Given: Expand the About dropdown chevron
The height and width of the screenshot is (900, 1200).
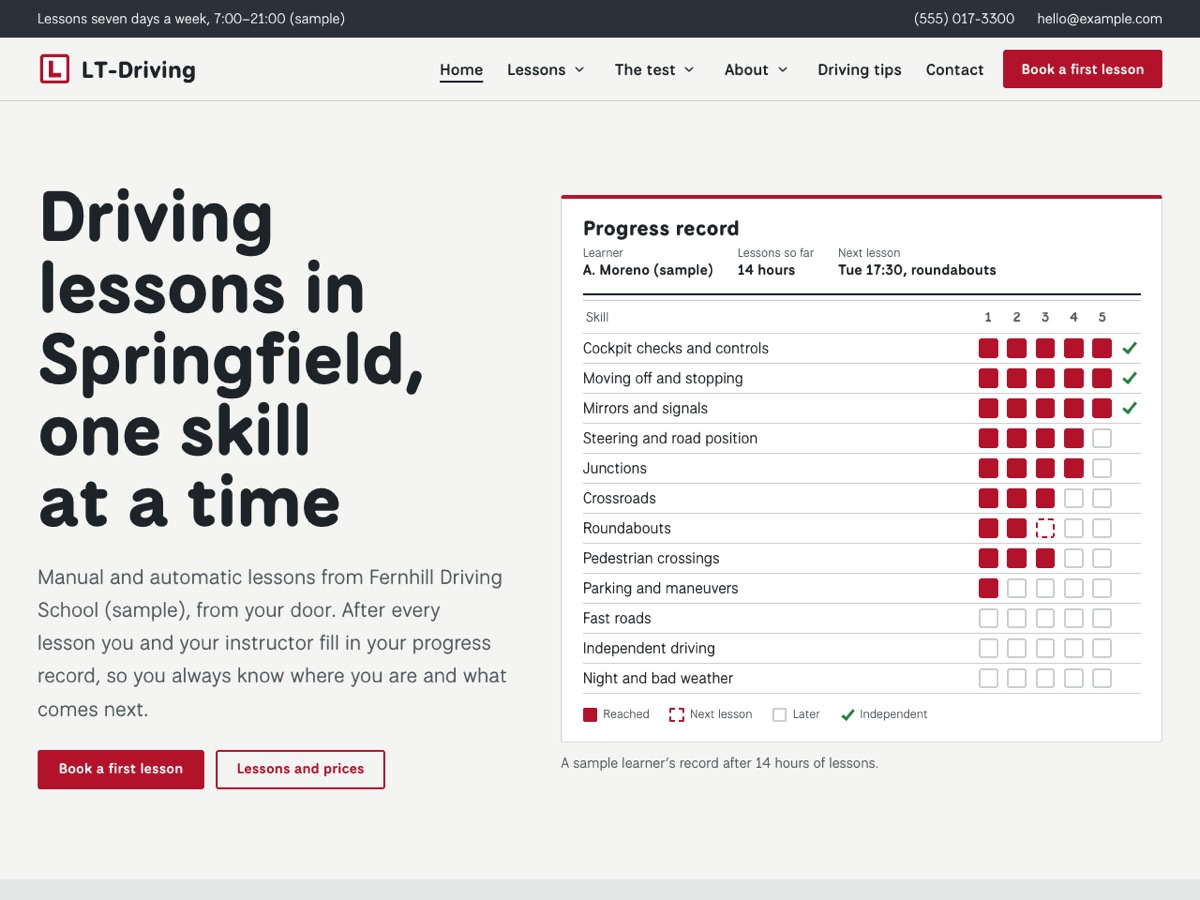Looking at the screenshot, I should pos(782,70).
